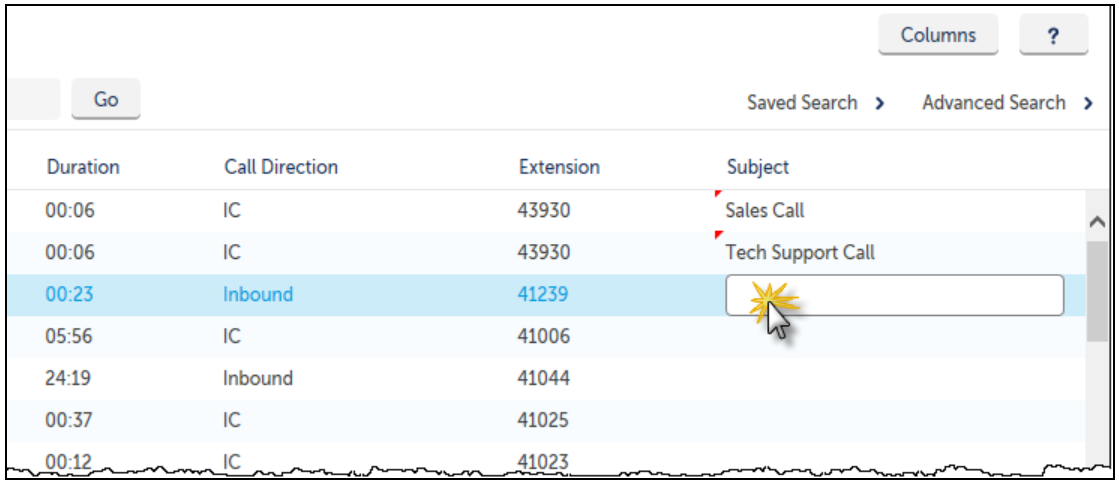This screenshot has width=1119, height=483.
Task: Expand the Saved Search chevron
Action: (x=880, y=103)
